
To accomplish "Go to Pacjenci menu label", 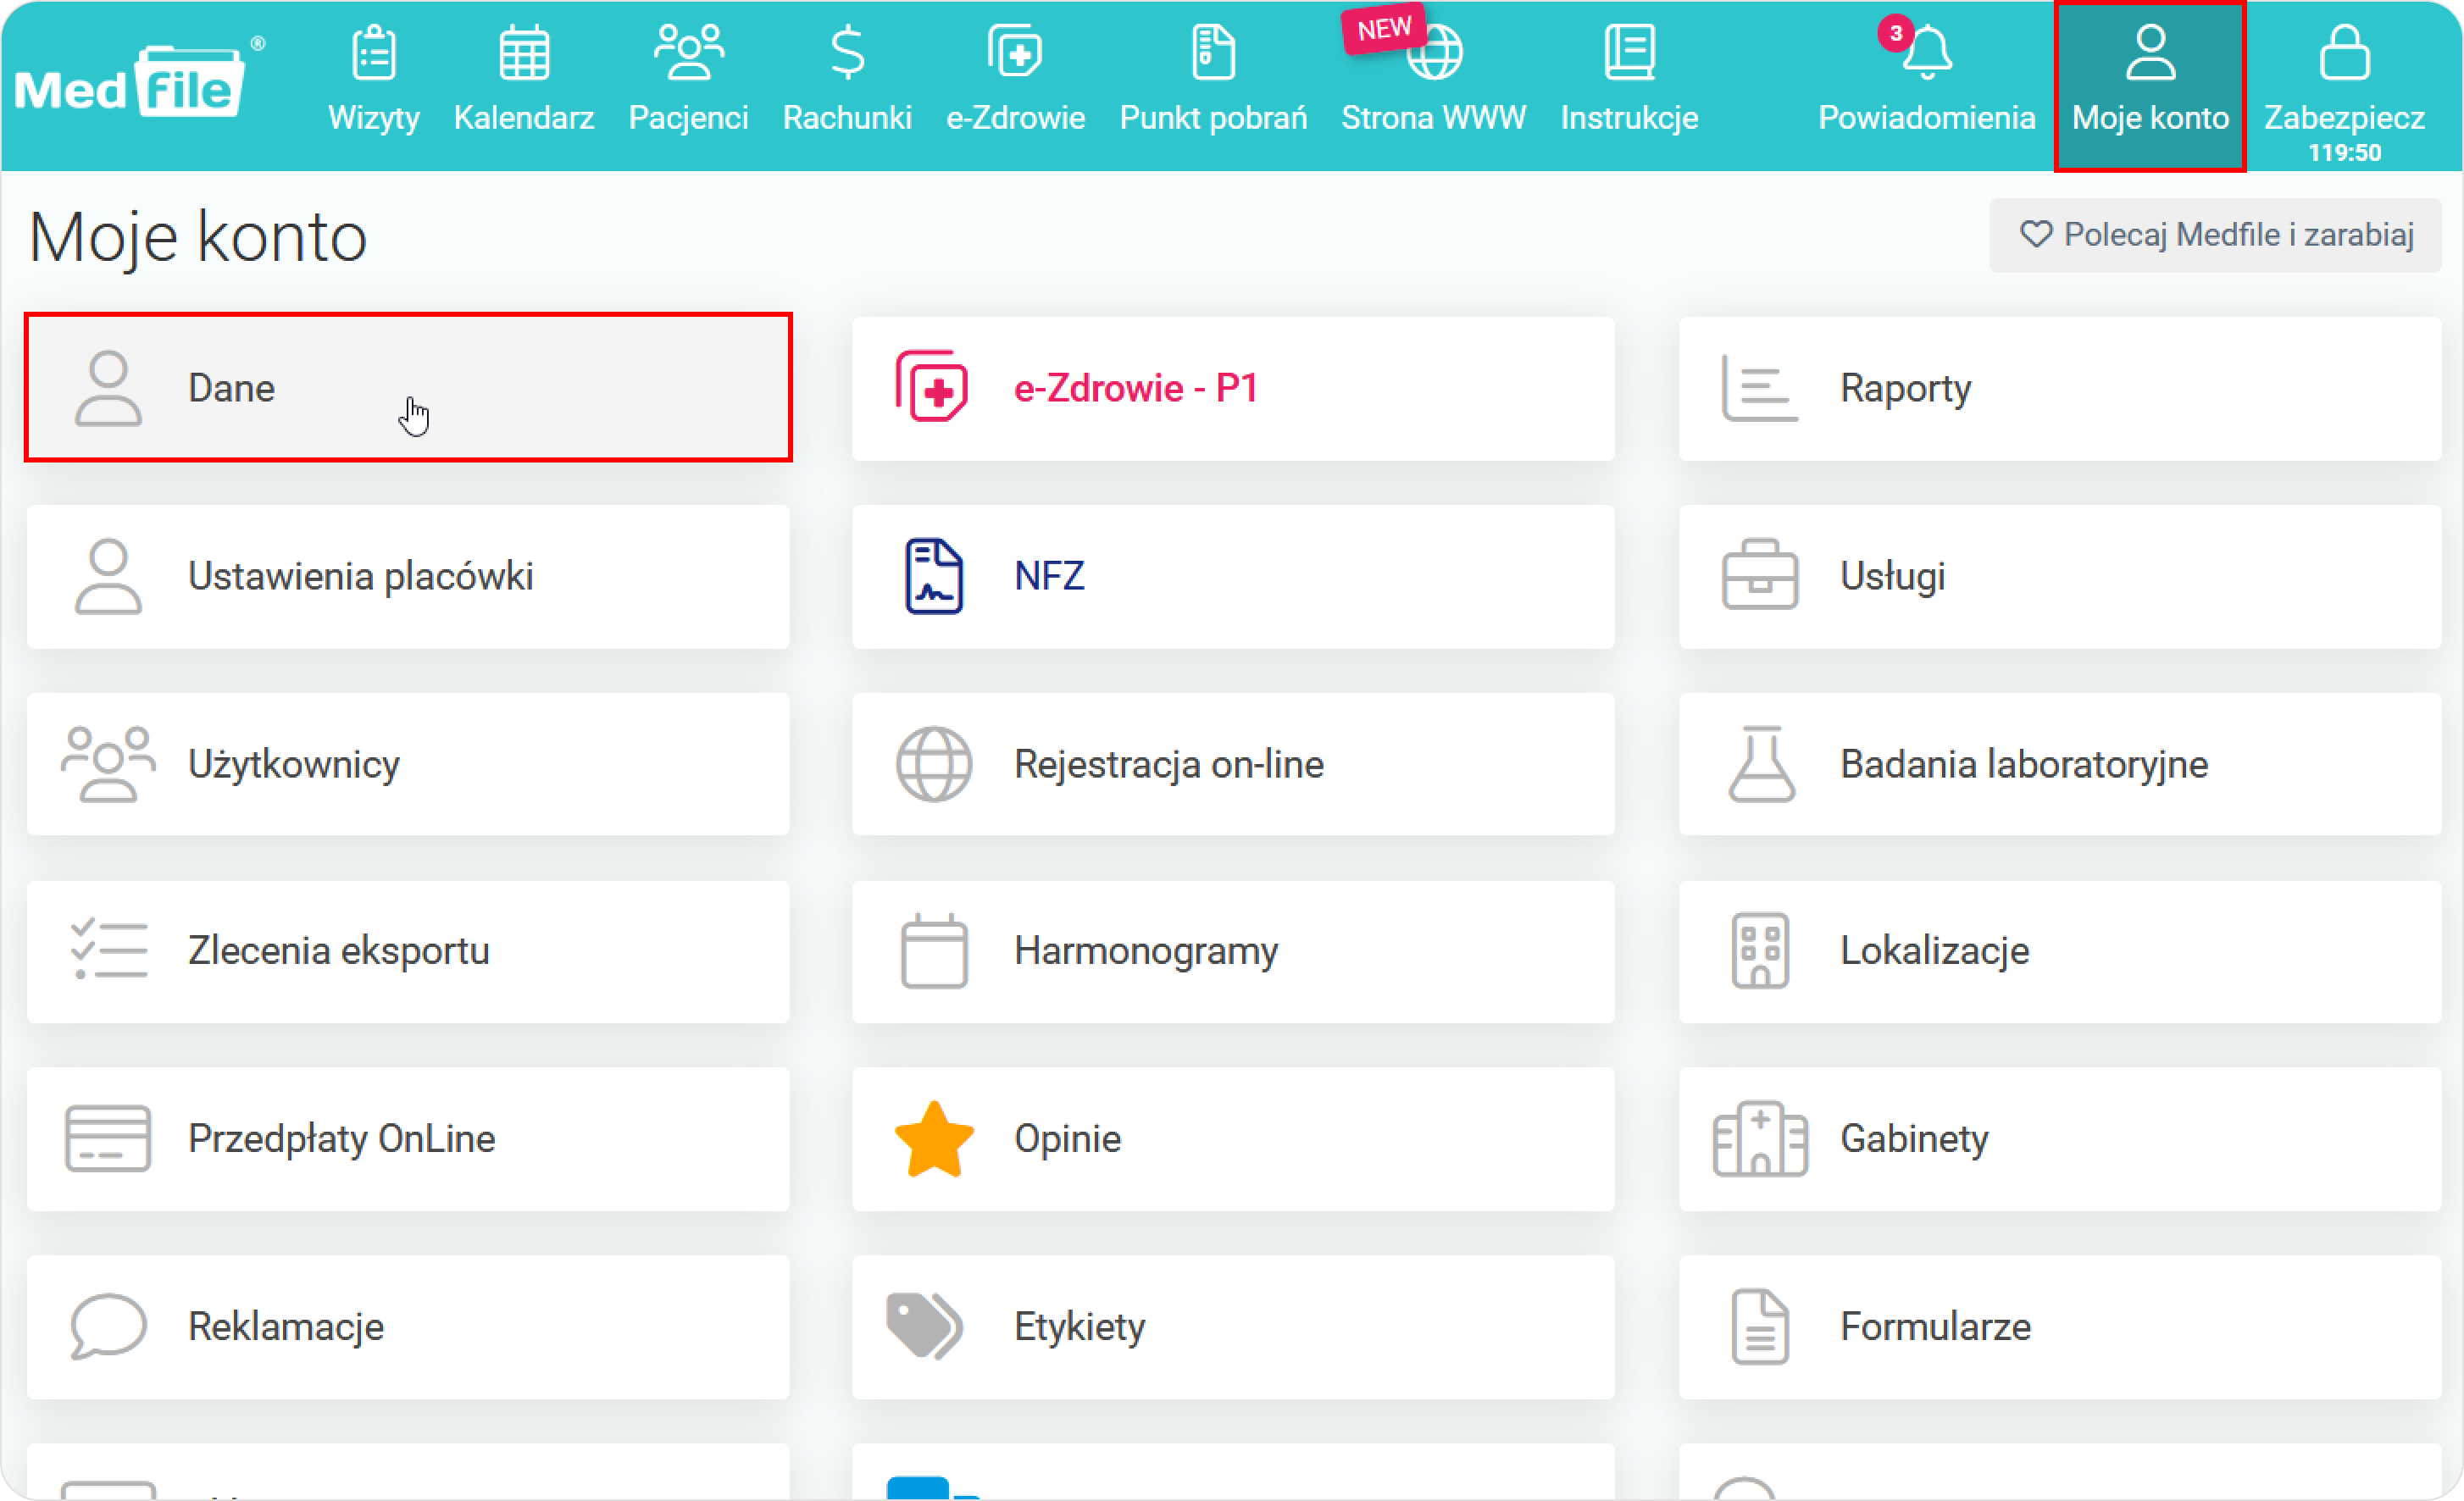I will 688,118.
